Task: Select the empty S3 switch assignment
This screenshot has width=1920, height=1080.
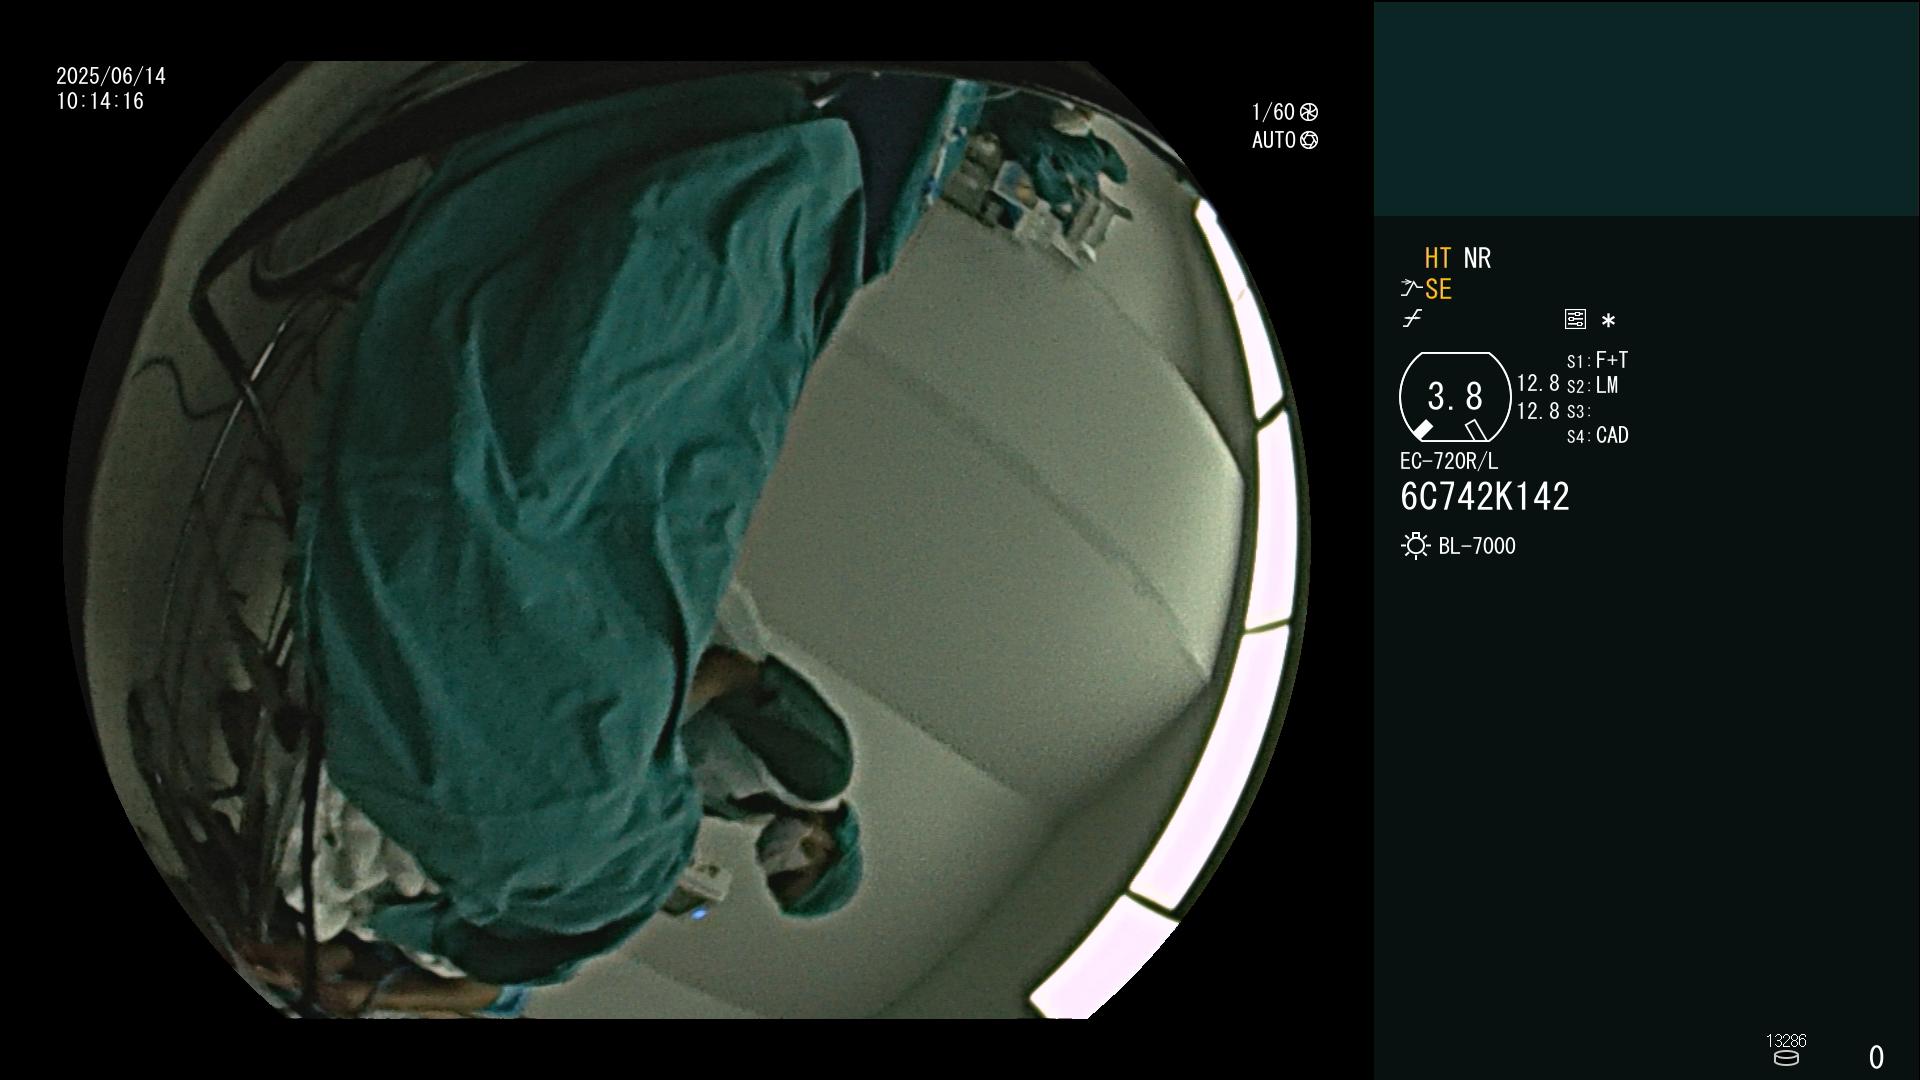Action: pyautogui.click(x=1579, y=411)
